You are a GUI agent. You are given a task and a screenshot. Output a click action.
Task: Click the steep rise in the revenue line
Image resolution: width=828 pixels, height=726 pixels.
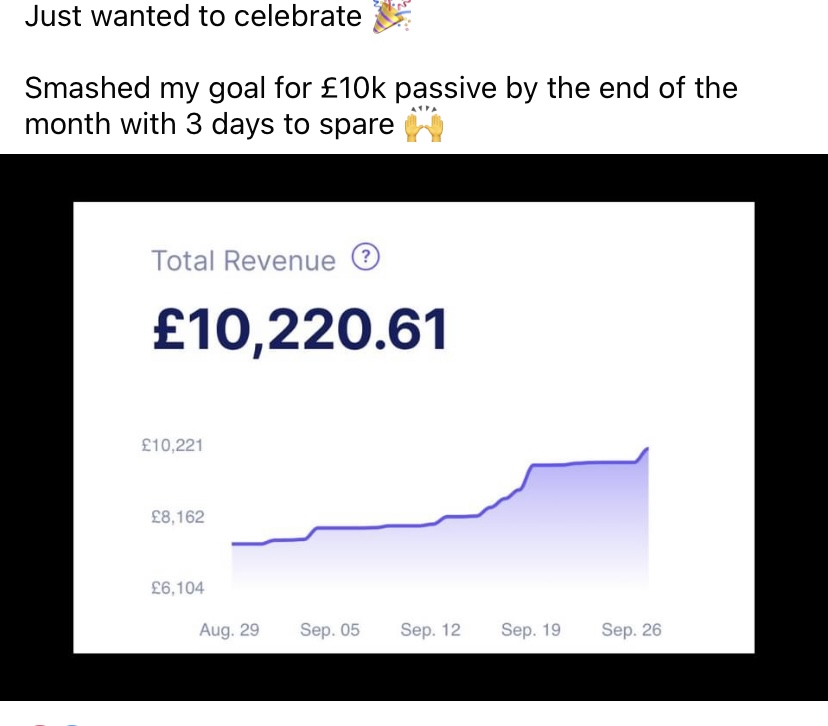pos(526,477)
